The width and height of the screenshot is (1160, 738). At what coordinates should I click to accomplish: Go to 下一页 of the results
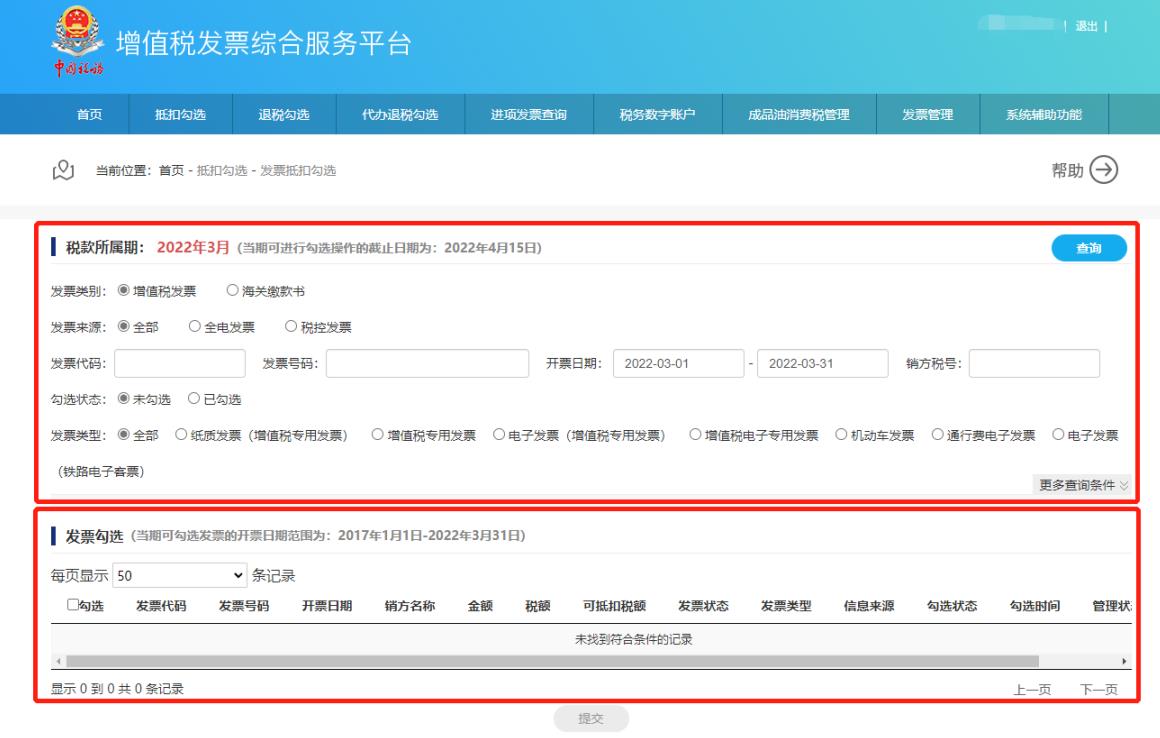1098,689
